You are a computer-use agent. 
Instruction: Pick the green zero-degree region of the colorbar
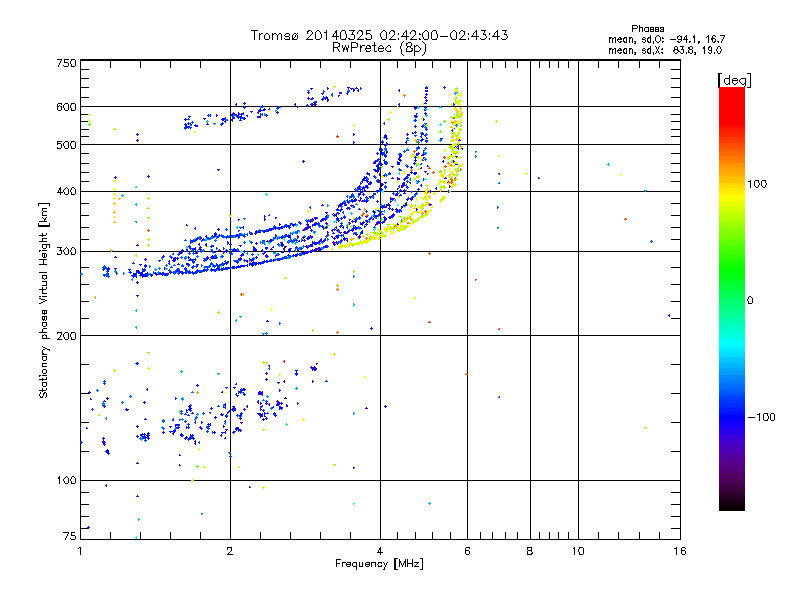732,300
